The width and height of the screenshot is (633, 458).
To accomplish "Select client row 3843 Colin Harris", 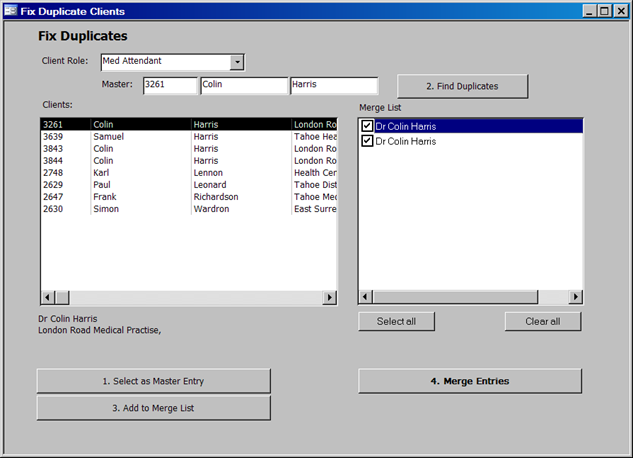I will pyautogui.click(x=189, y=148).
